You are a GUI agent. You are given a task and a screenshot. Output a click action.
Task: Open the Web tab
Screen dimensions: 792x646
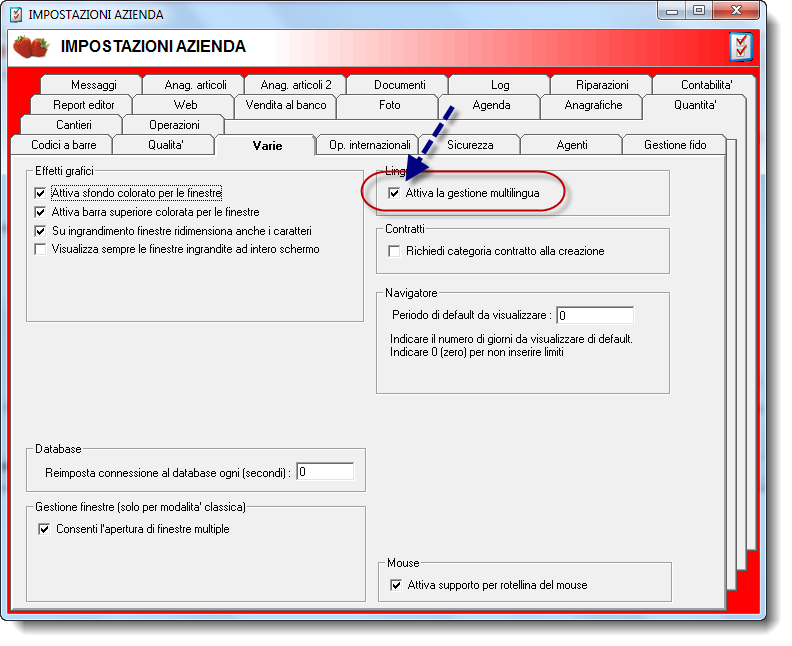tap(185, 105)
